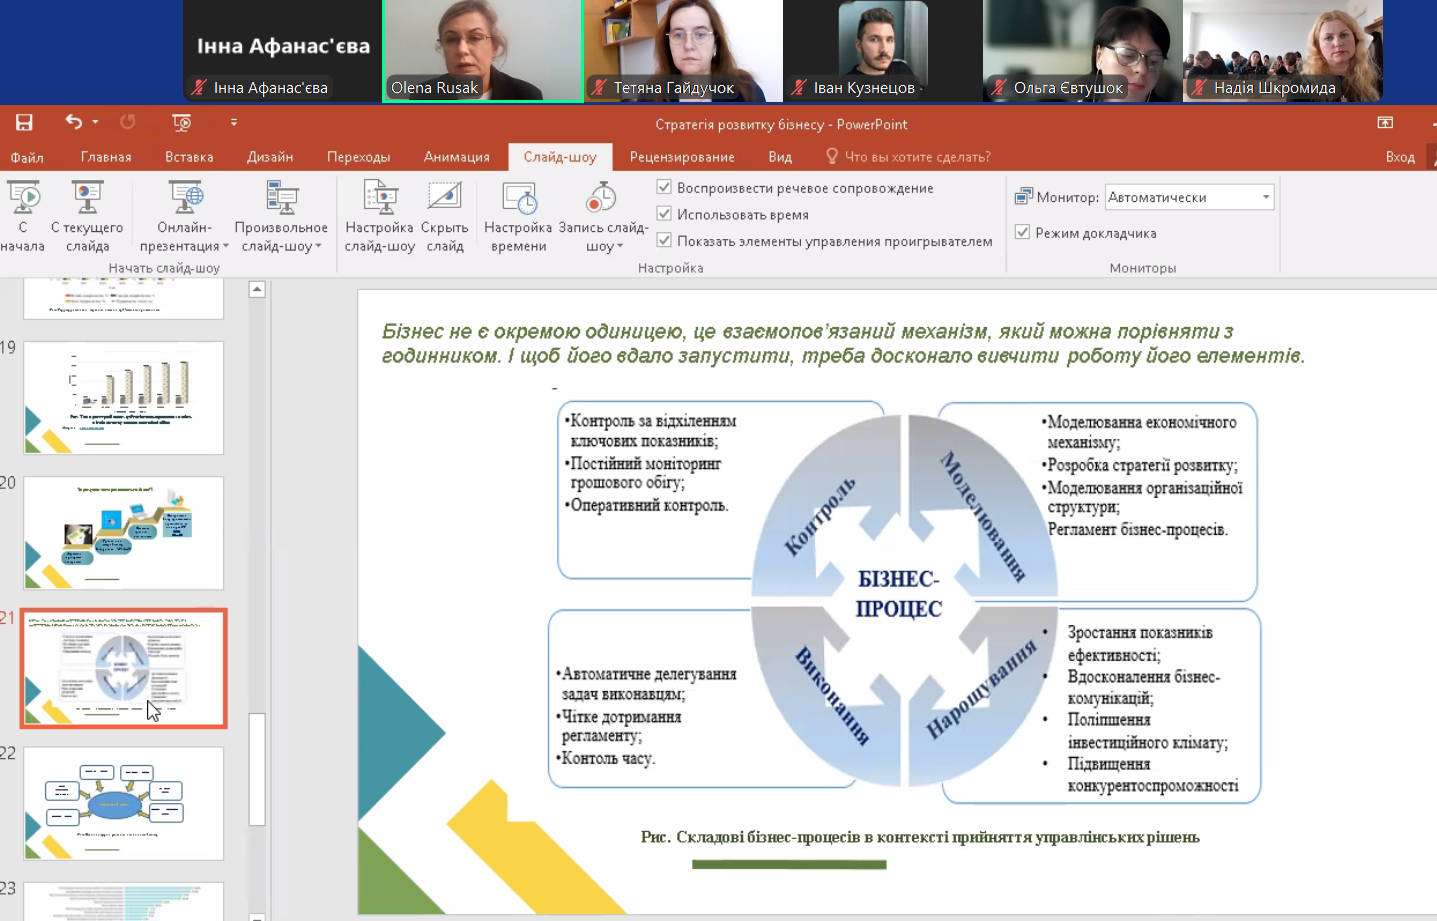The width and height of the screenshot is (1437, 921).
Task: Toggle Использовать время checkbox
Action: tap(664, 214)
